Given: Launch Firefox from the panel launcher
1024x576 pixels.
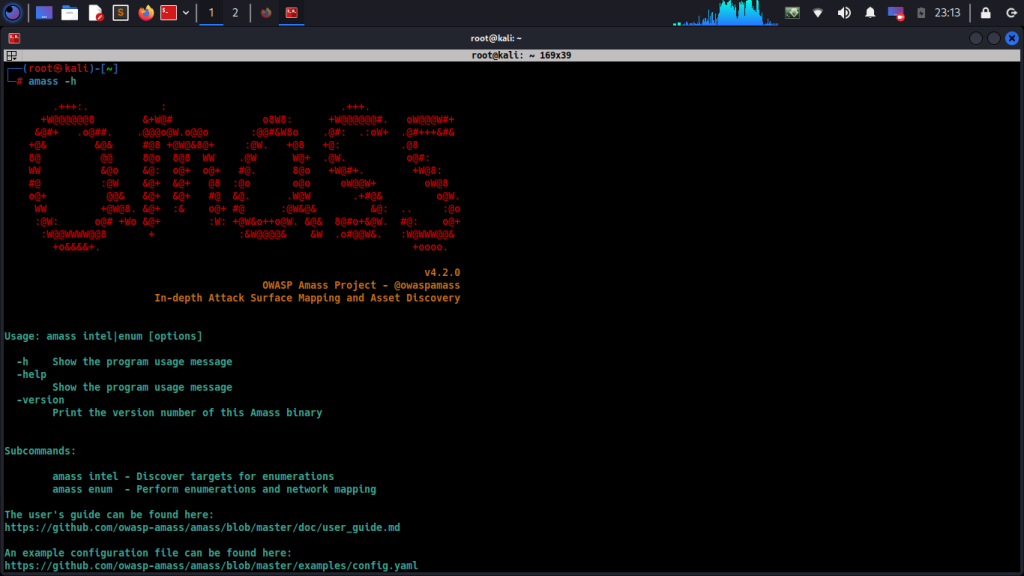Looking at the screenshot, I should tap(146, 12).
